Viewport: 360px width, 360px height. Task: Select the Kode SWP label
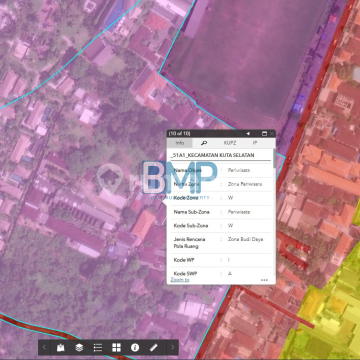[x=185, y=274]
